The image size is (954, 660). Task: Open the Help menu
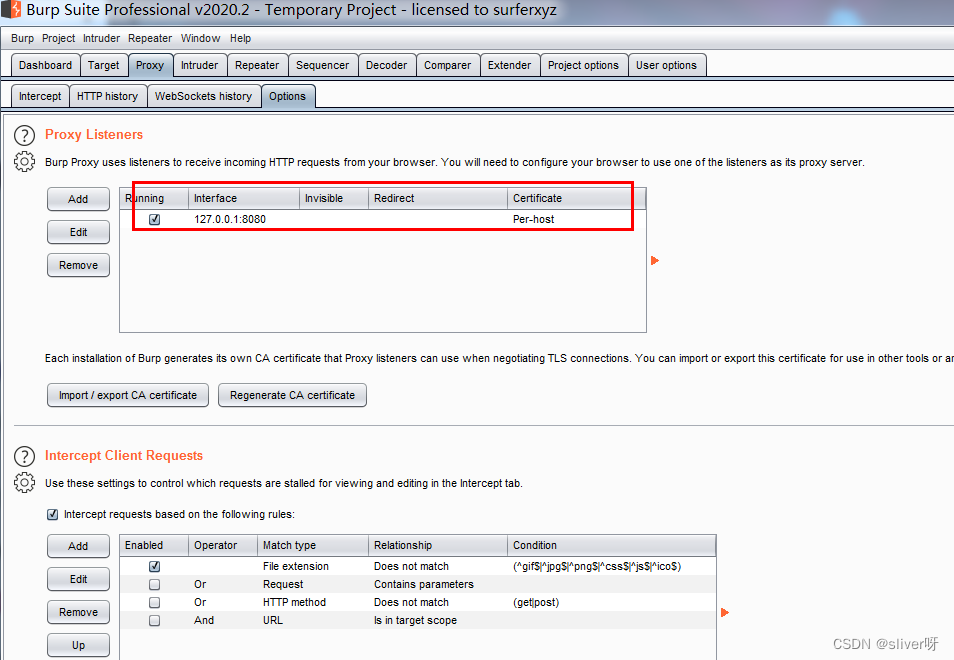point(240,38)
